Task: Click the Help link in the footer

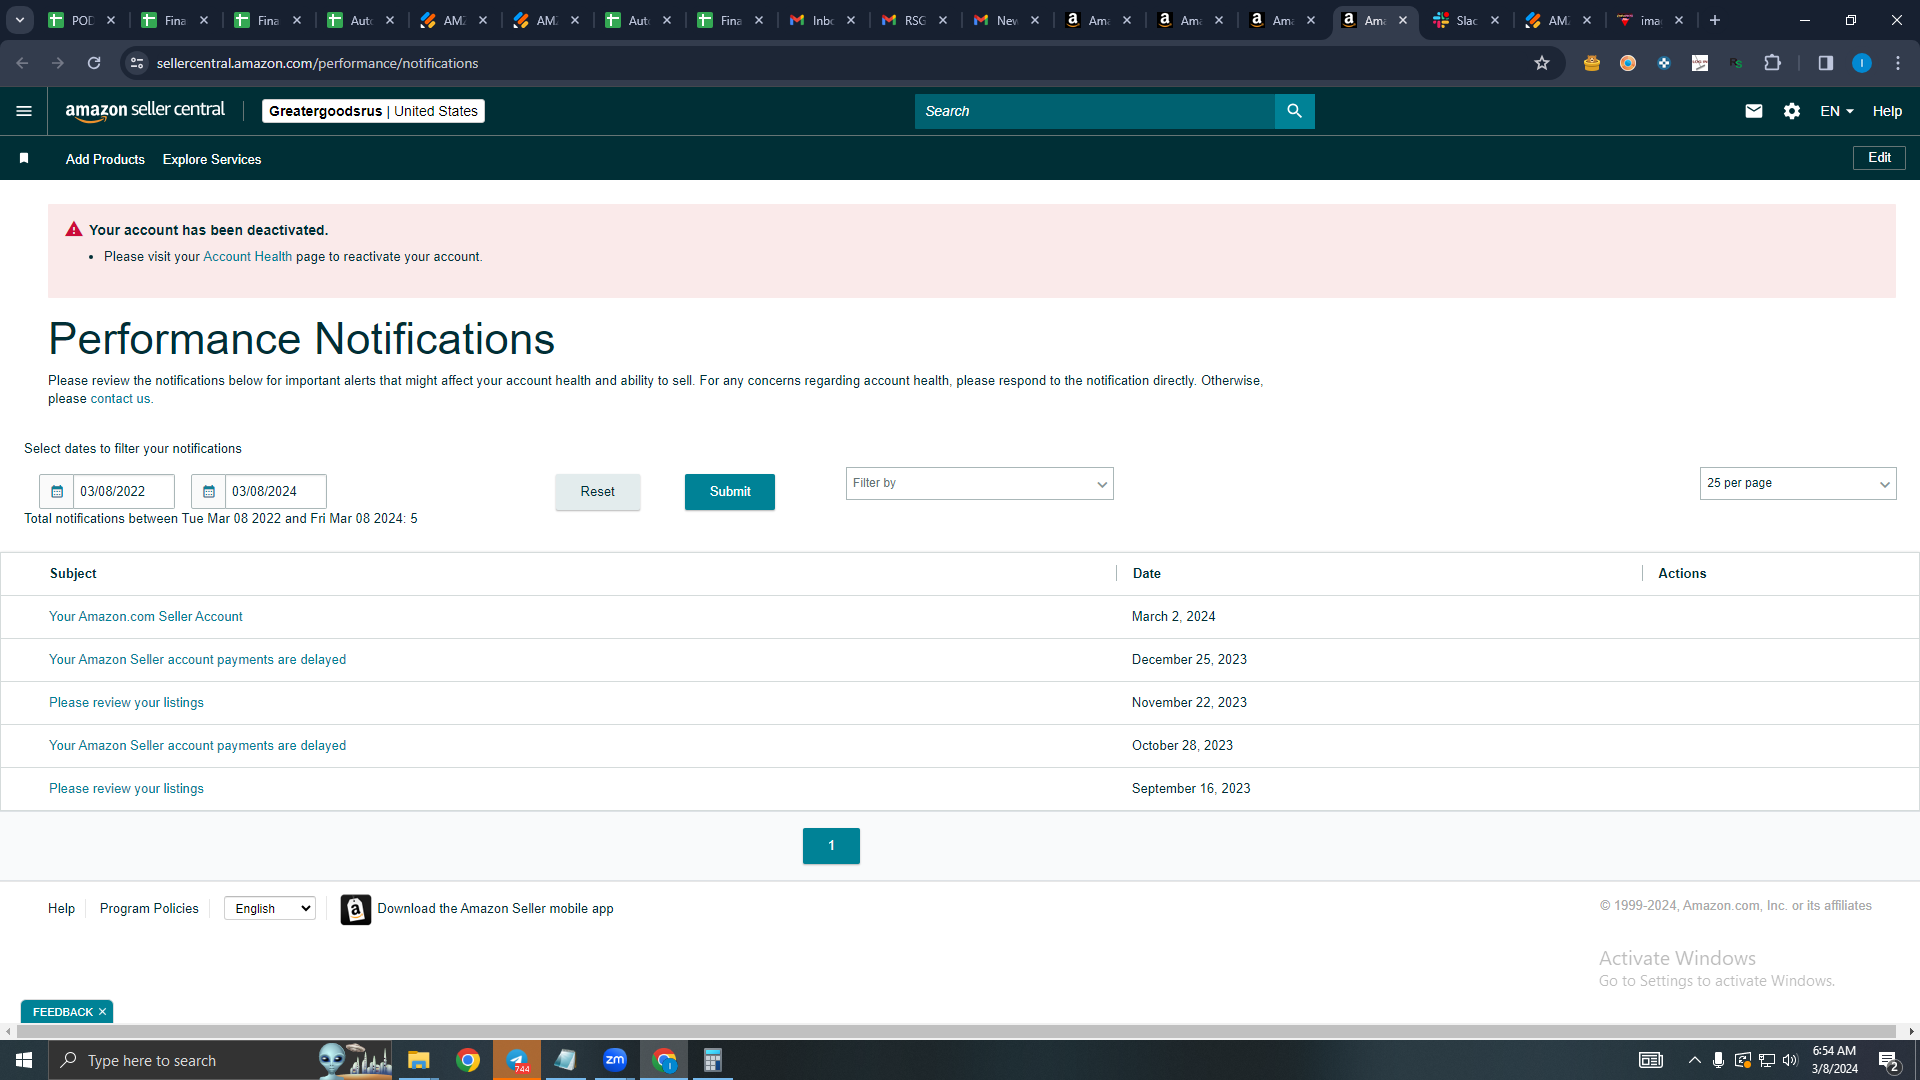Action: 61,909
